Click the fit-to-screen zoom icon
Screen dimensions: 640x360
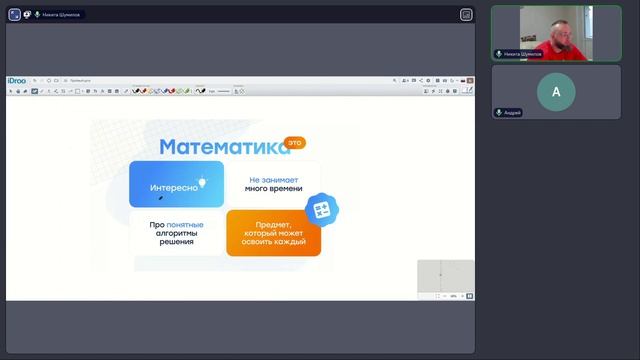tap(438, 296)
